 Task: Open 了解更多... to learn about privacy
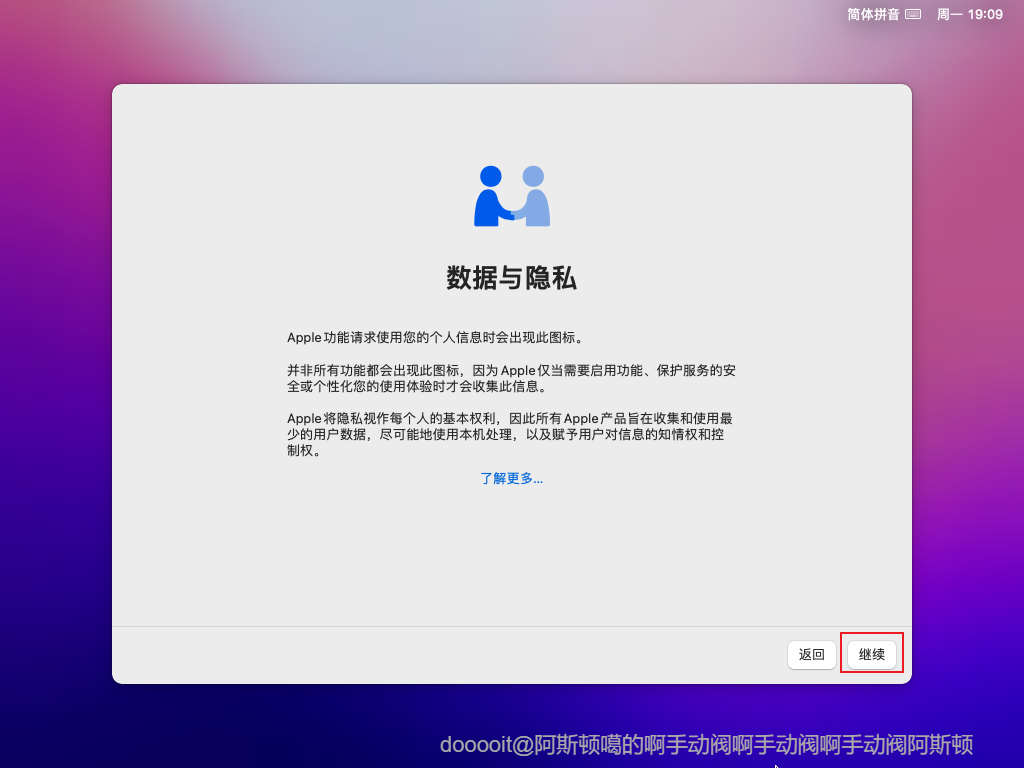click(511, 478)
